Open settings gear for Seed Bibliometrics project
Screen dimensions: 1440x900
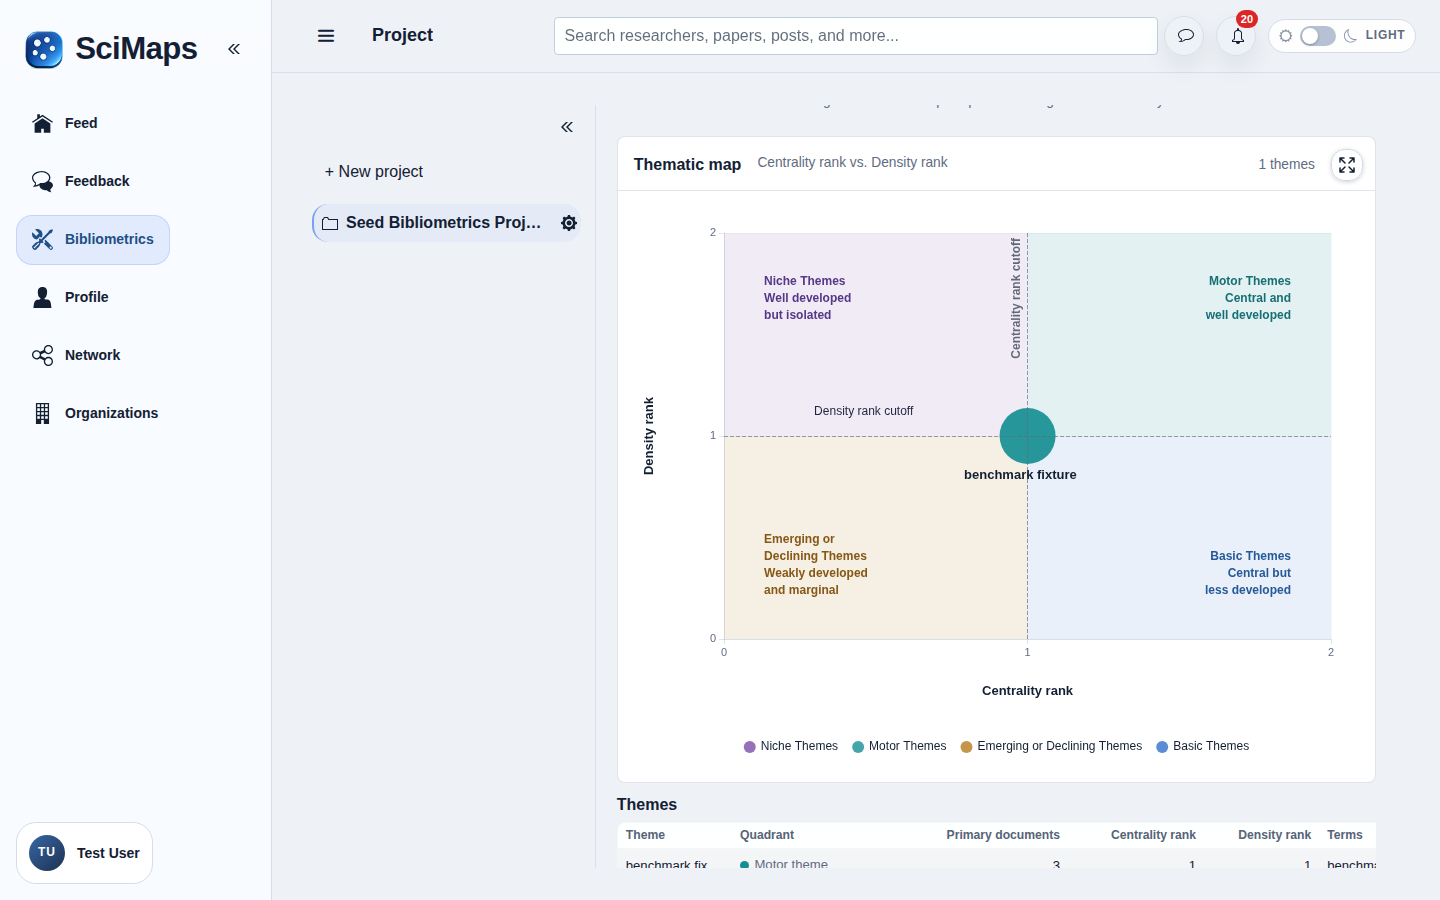pyautogui.click(x=569, y=223)
